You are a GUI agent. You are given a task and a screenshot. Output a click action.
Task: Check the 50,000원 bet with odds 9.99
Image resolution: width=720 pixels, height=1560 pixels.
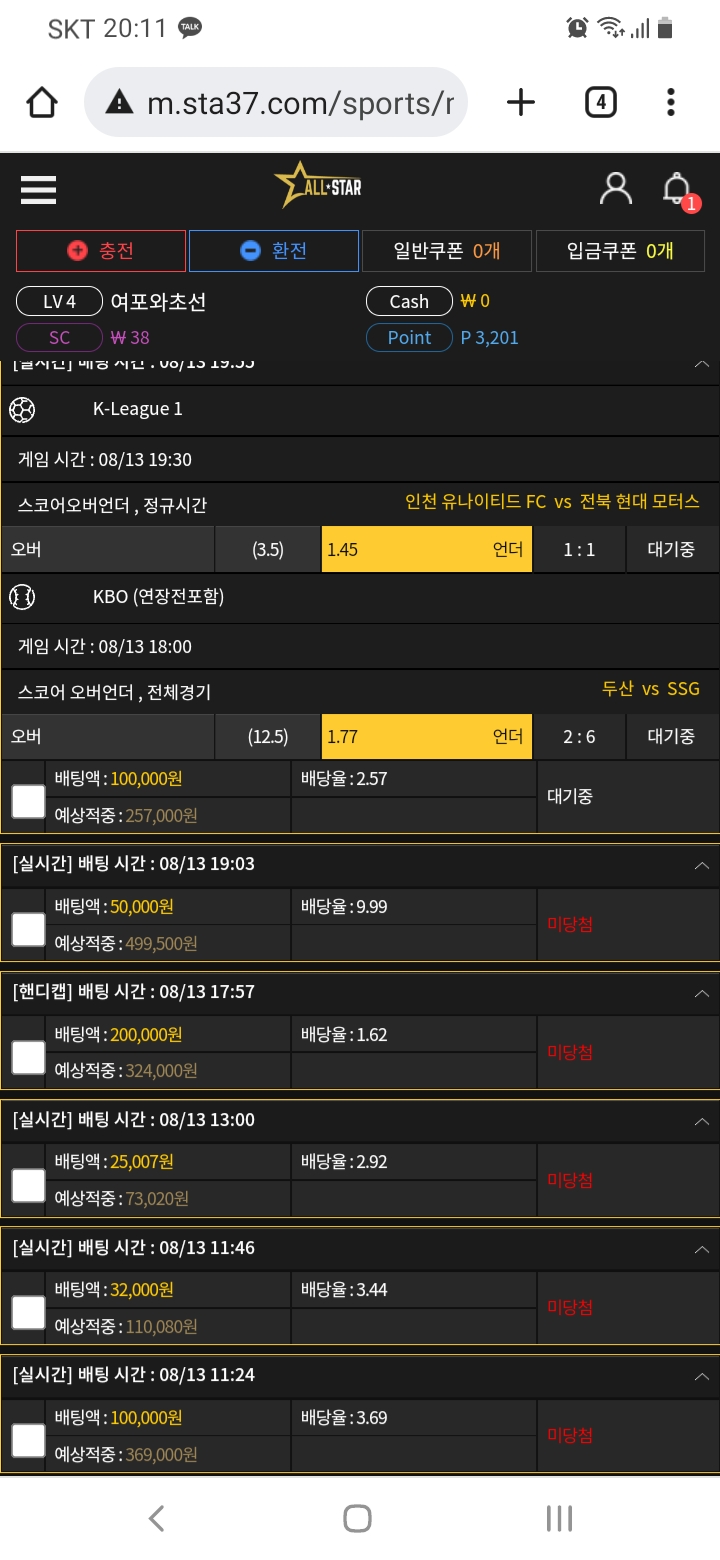point(28,929)
